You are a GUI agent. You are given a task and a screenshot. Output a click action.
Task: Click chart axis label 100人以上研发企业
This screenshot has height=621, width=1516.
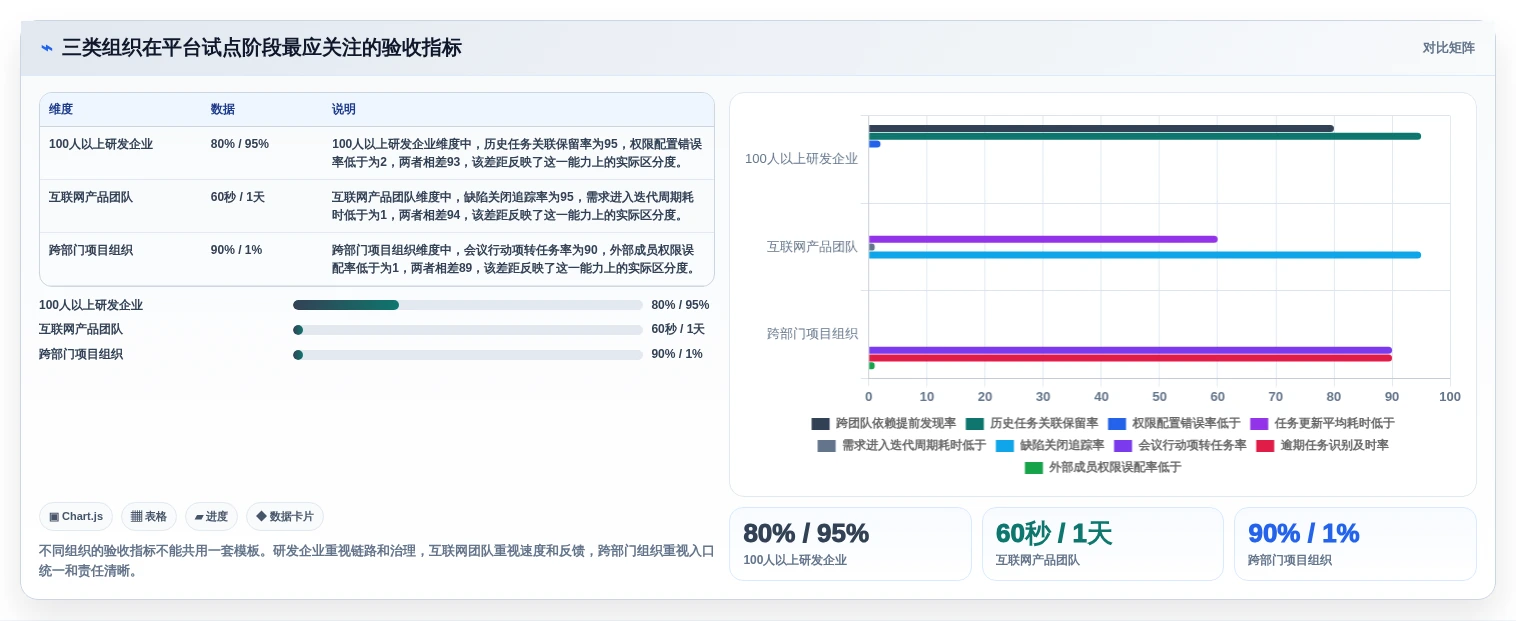pos(801,159)
